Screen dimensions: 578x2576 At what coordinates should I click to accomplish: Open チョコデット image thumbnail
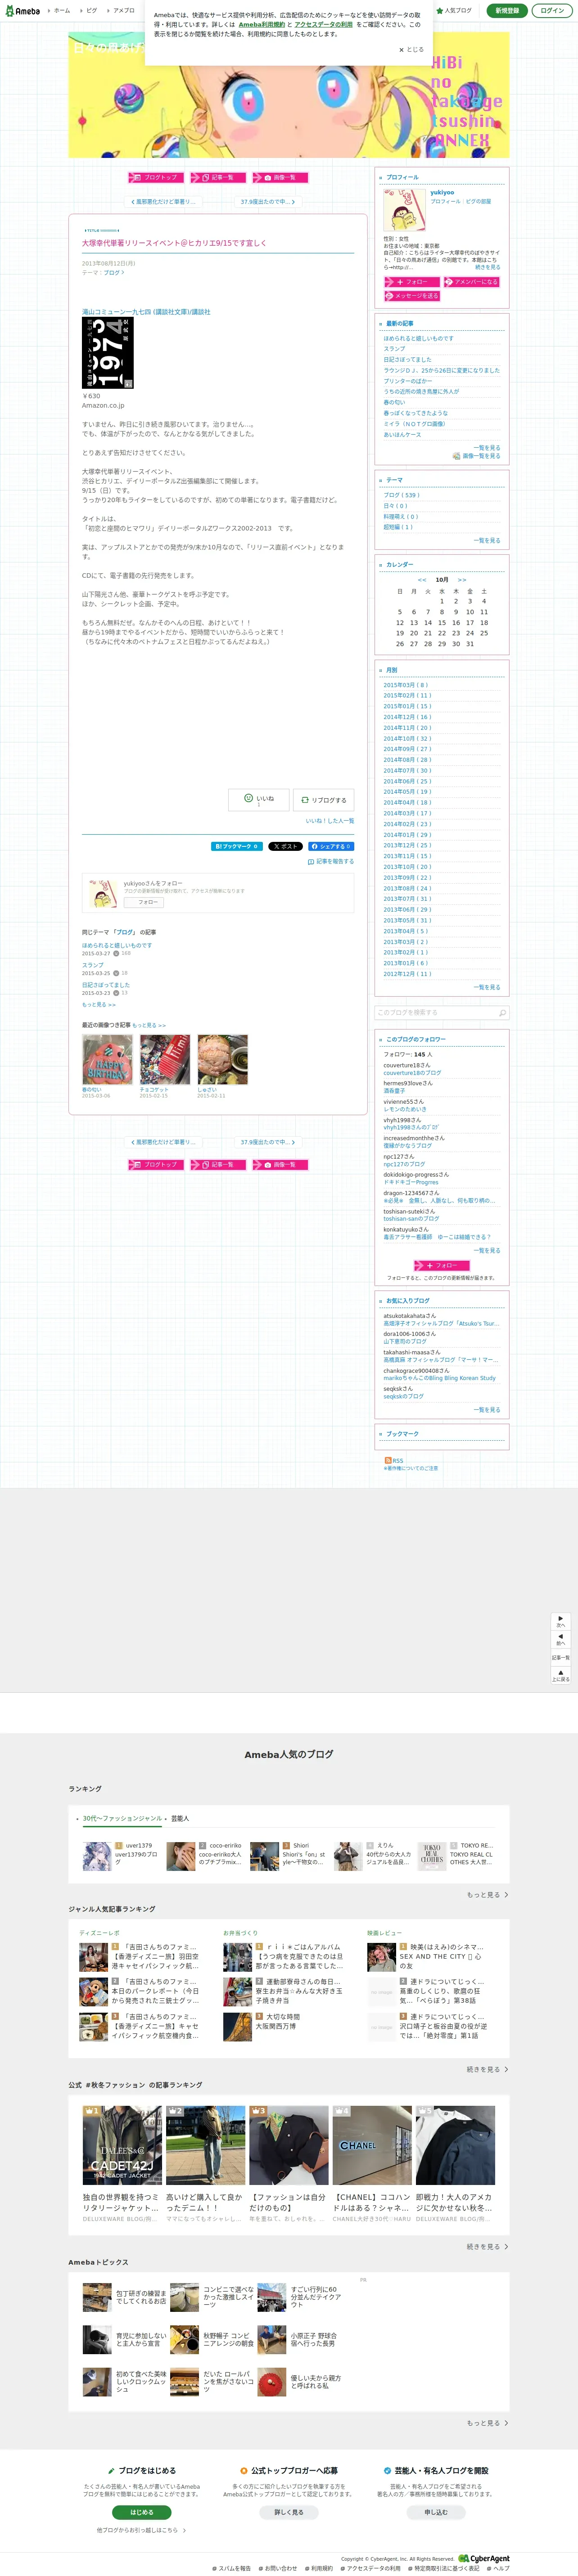click(165, 1060)
